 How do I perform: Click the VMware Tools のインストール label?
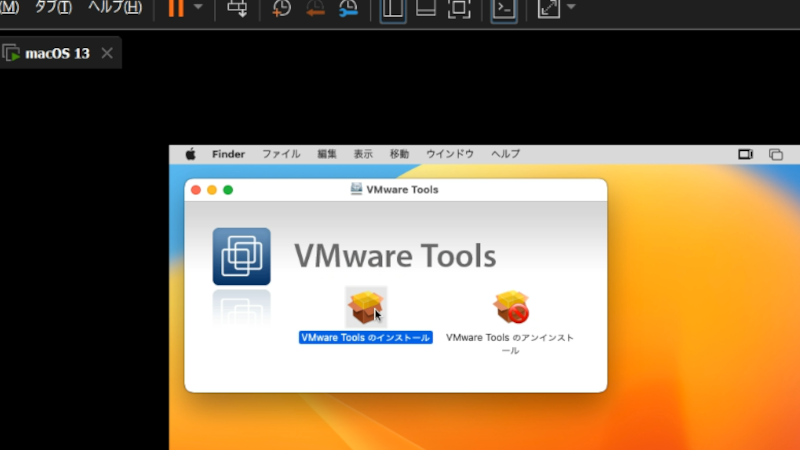click(x=366, y=338)
